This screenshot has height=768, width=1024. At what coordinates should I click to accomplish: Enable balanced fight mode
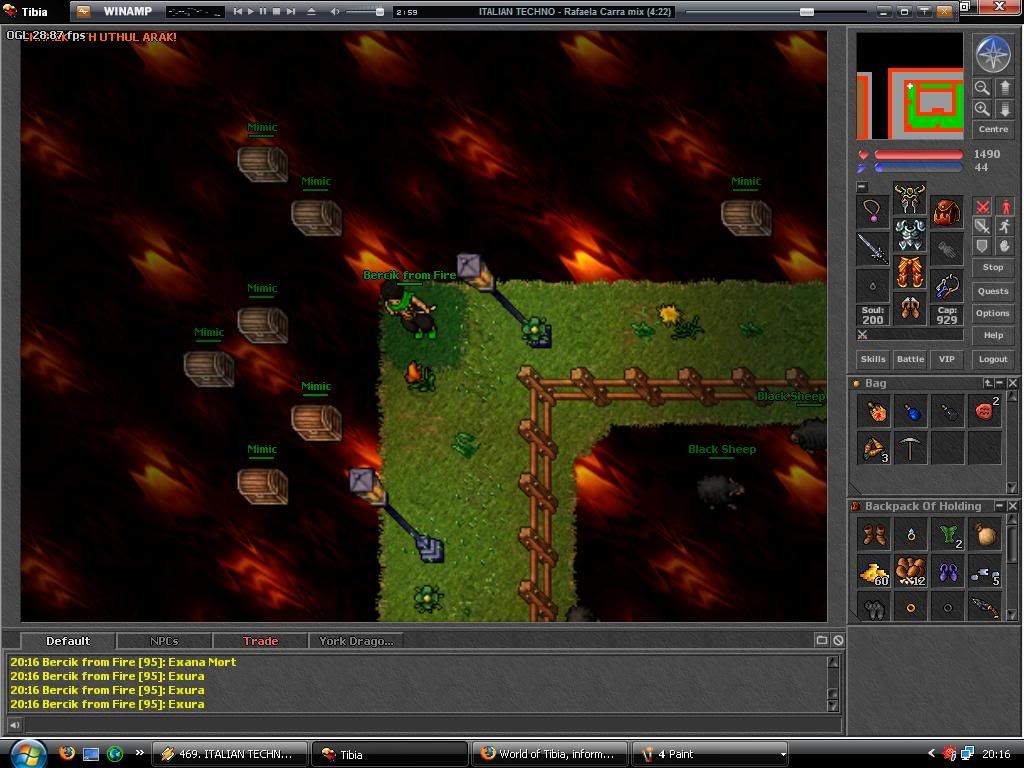click(x=982, y=227)
